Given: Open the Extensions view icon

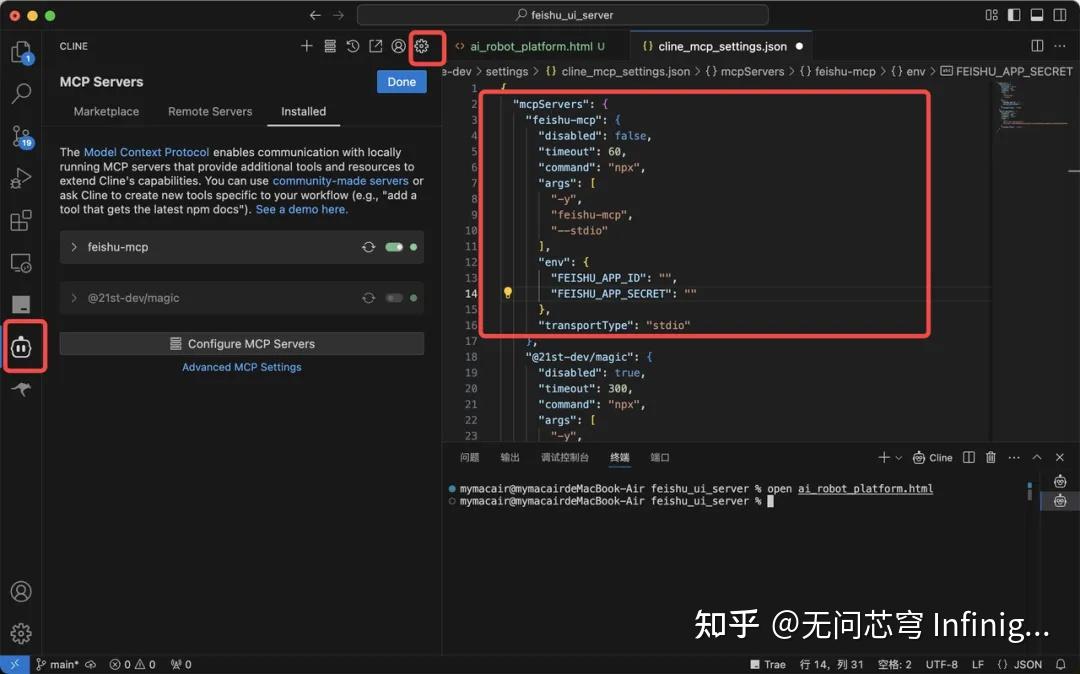Looking at the screenshot, I should [22, 220].
